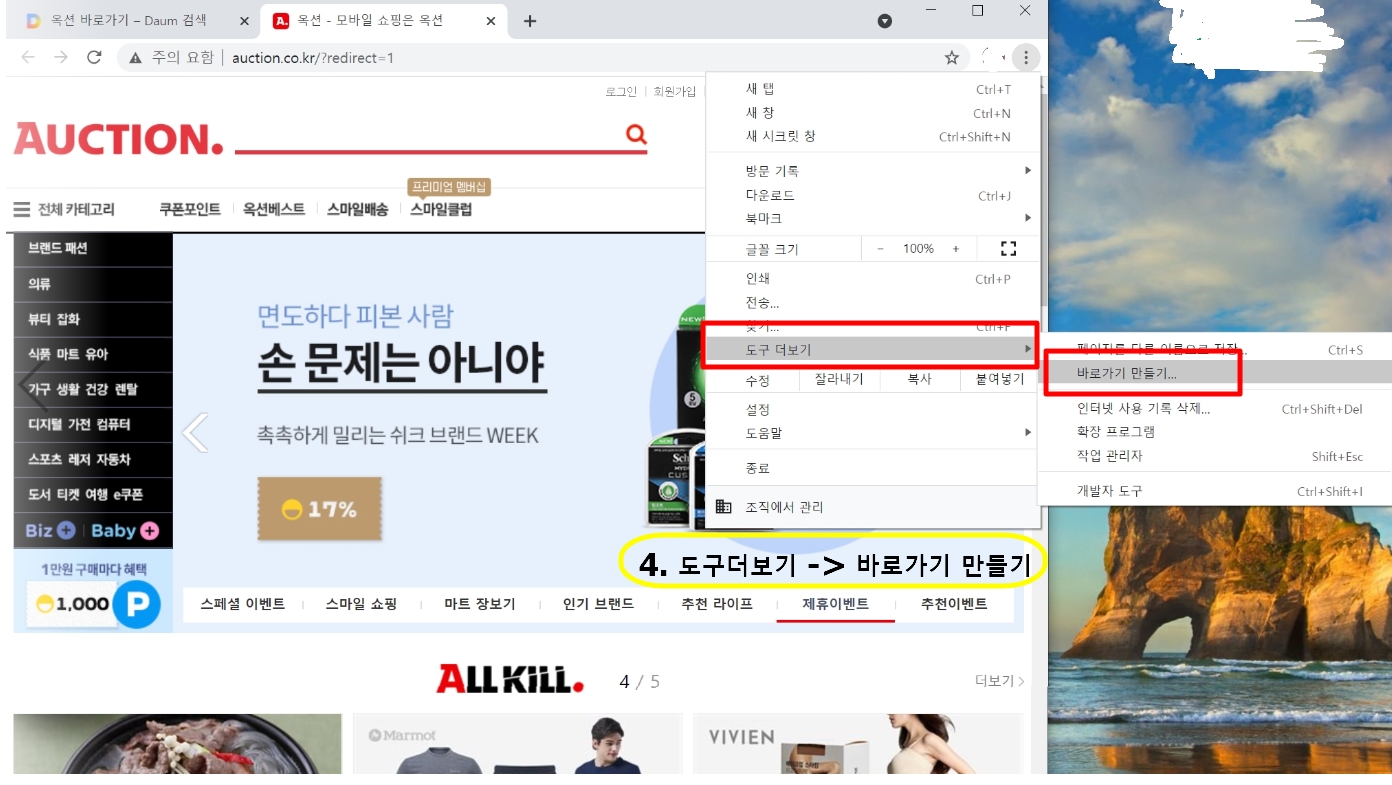The height and width of the screenshot is (785, 1392).
Task: Open 개발자 도구 from the submenu
Action: tap(1215, 491)
